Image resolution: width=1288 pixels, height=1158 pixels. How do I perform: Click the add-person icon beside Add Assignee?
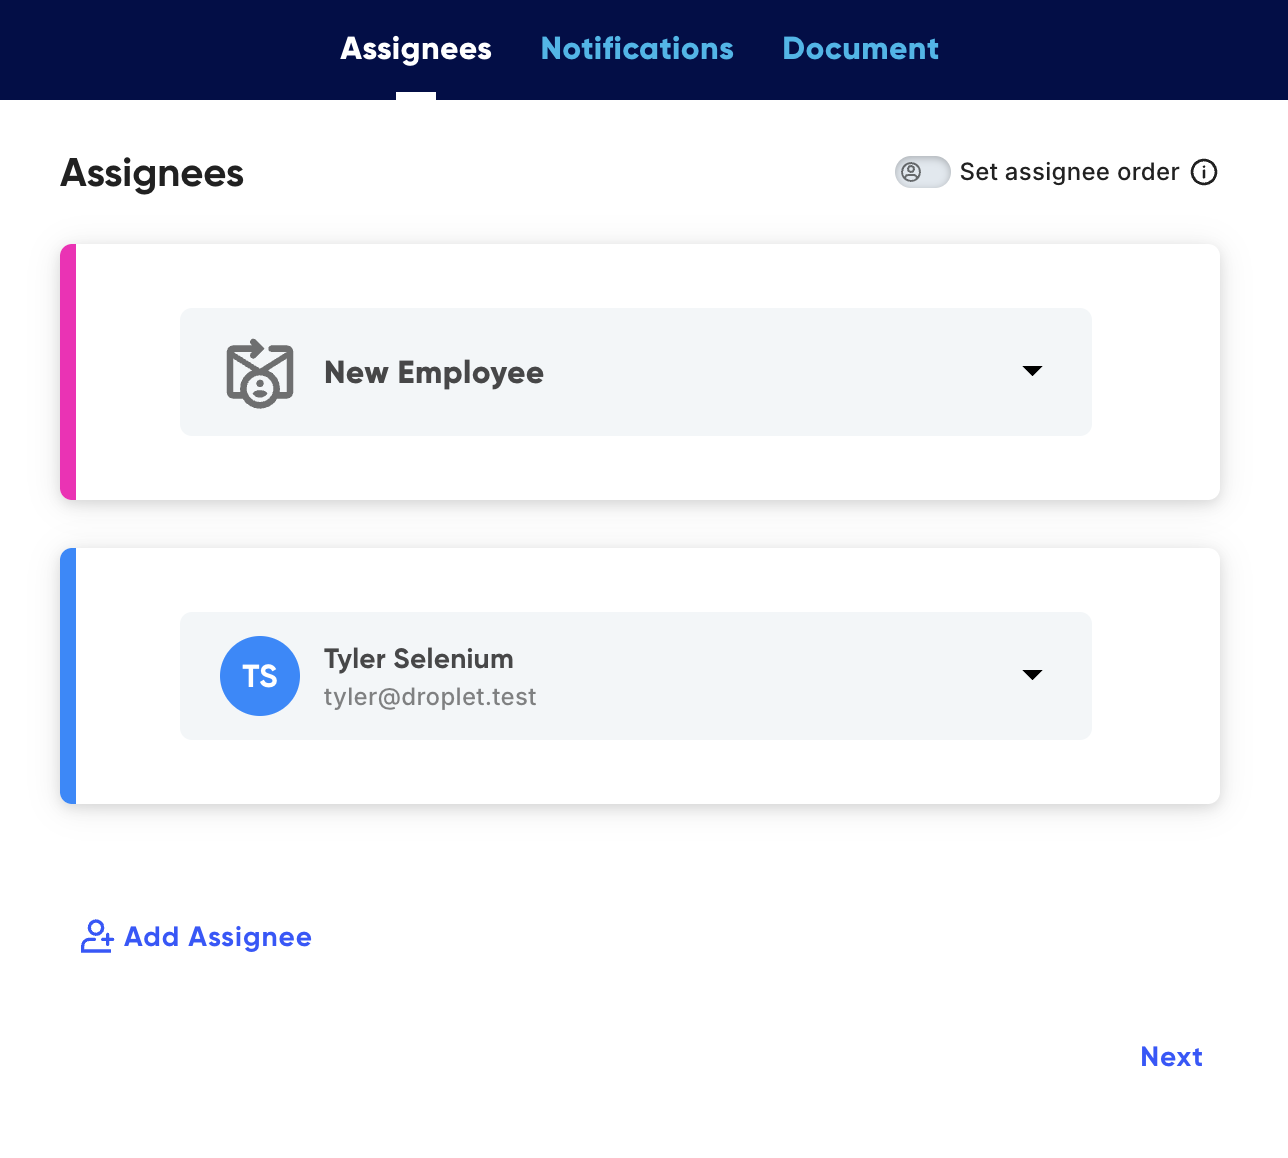pos(97,937)
